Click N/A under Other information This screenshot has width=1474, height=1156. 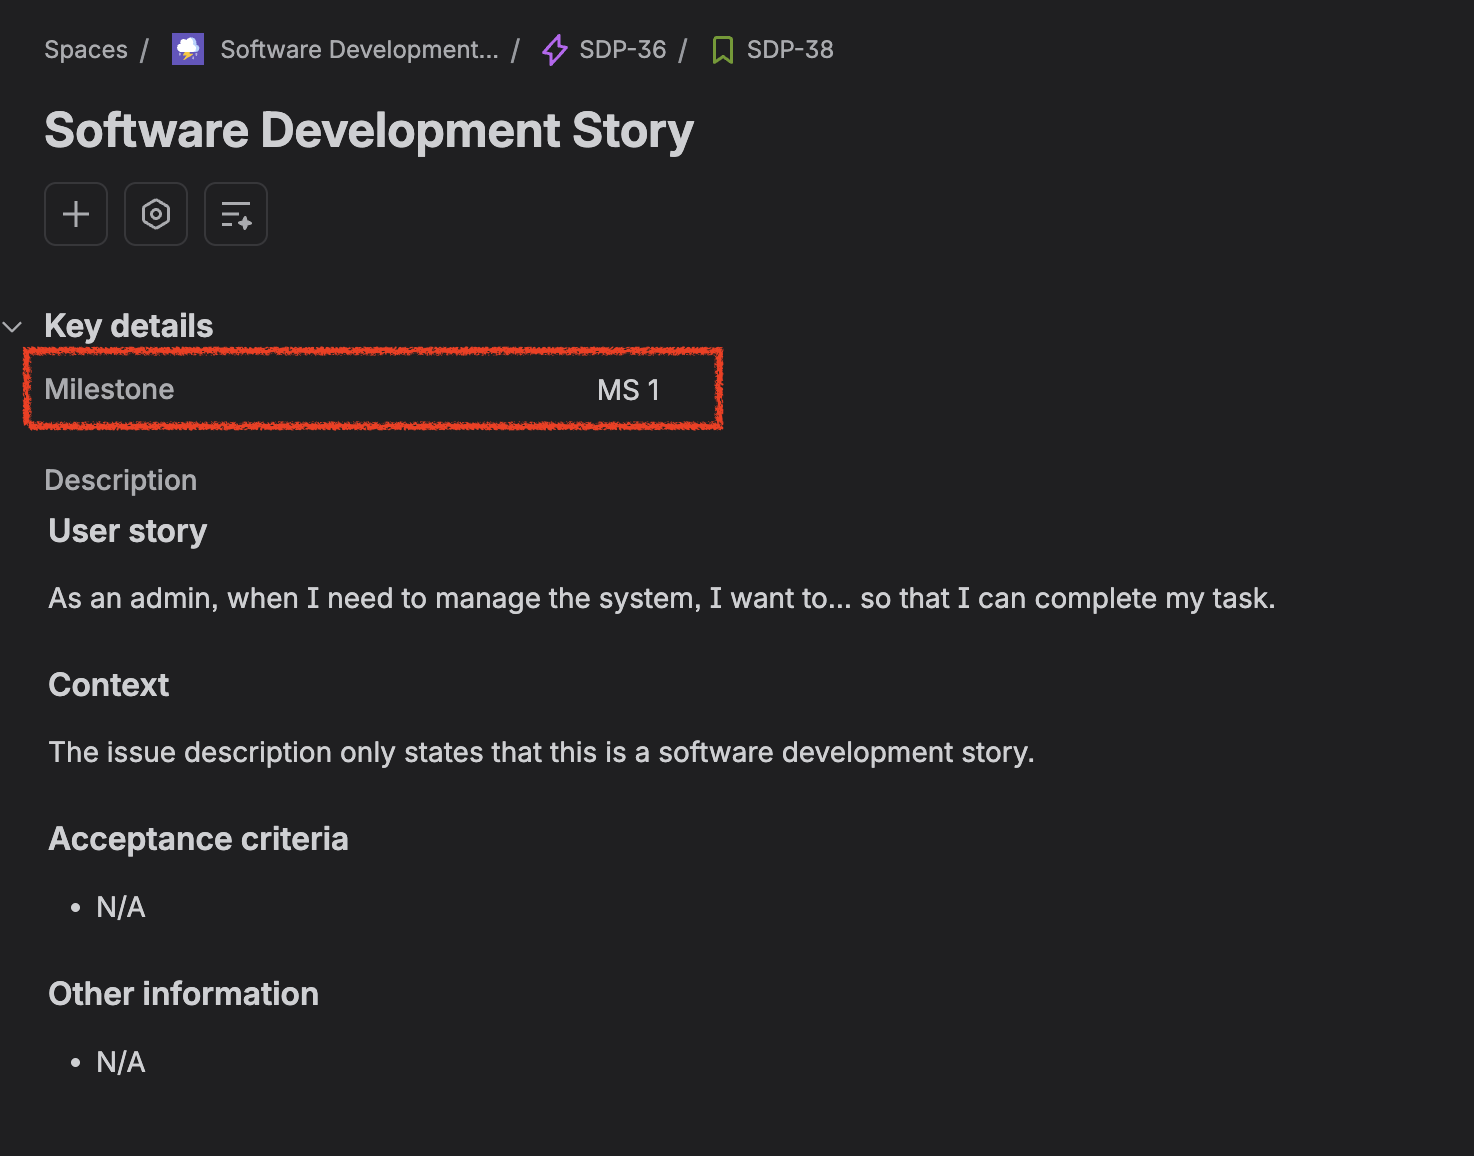click(121, 1062)
